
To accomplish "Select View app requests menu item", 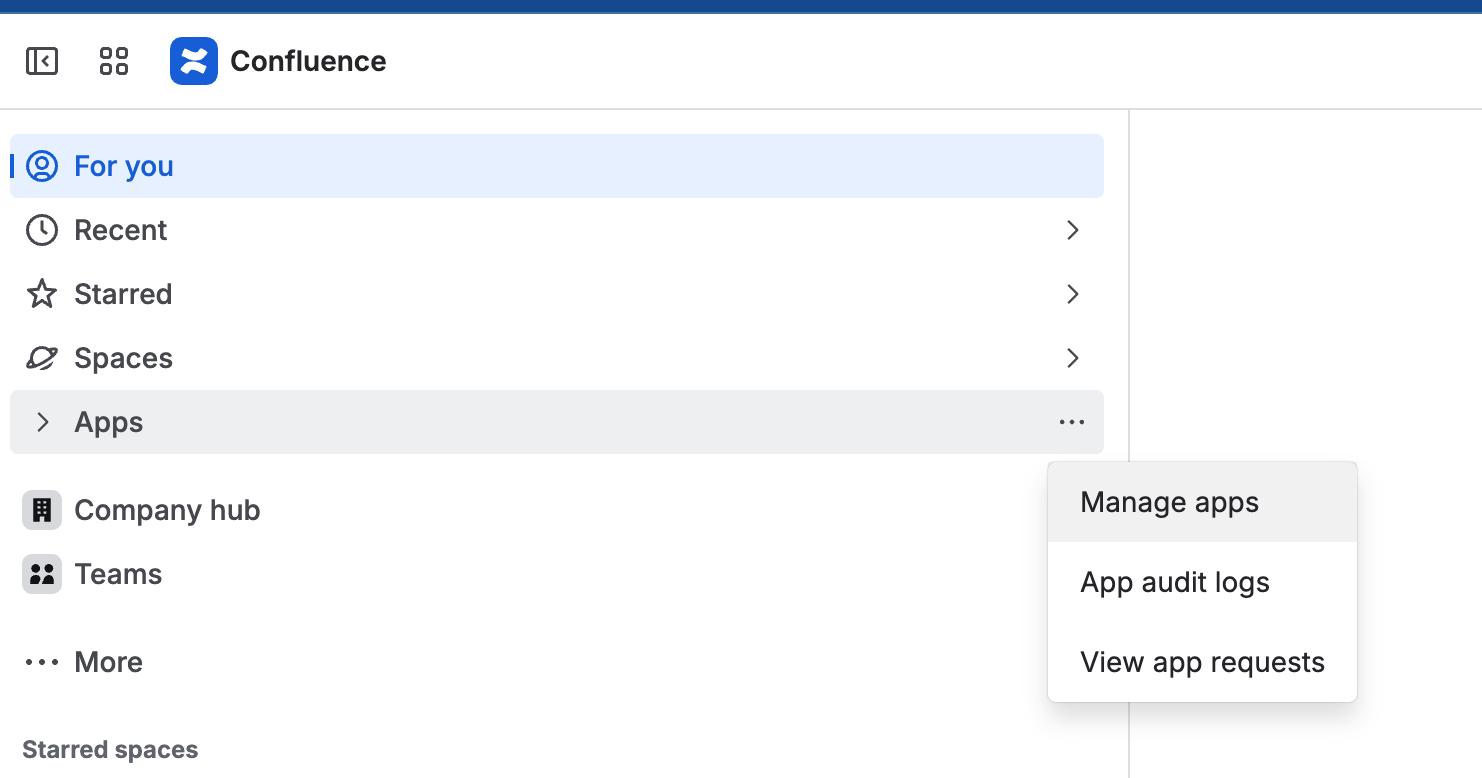I will pos(1202,662).
